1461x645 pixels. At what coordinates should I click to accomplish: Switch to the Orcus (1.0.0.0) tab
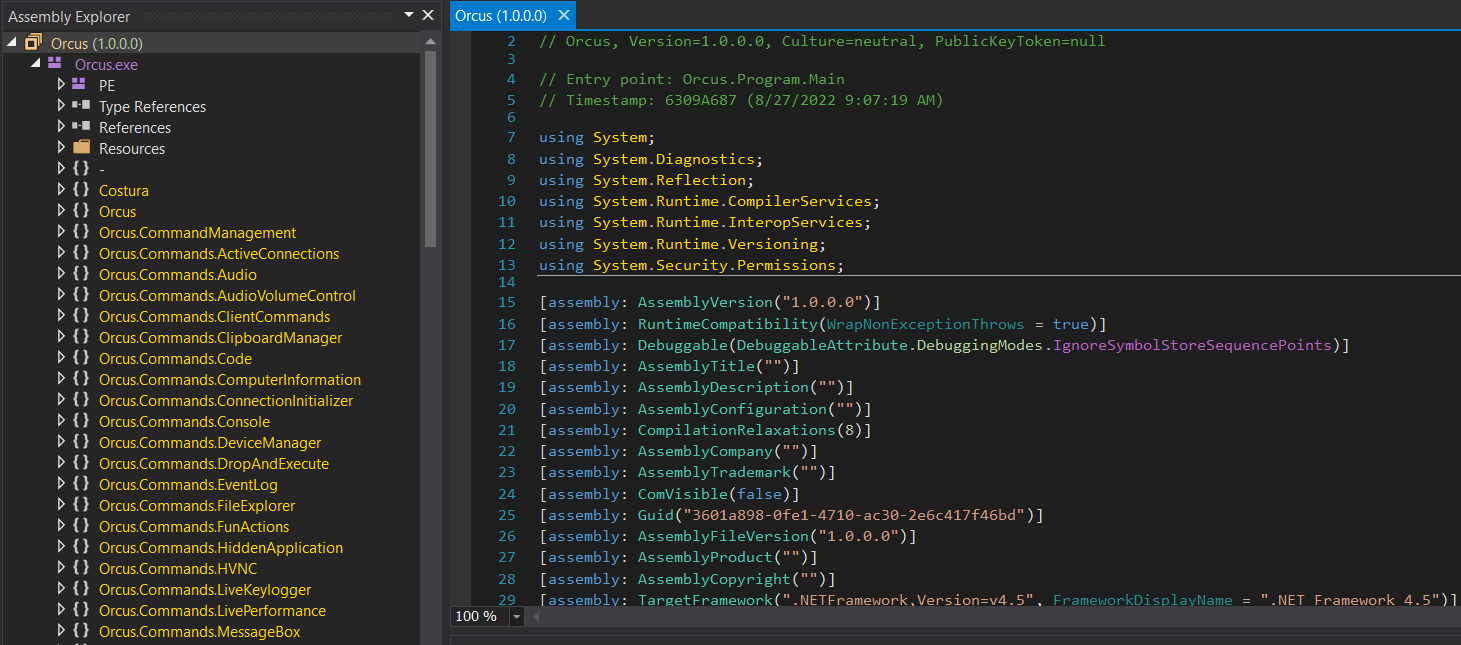[x=501, y=15]
